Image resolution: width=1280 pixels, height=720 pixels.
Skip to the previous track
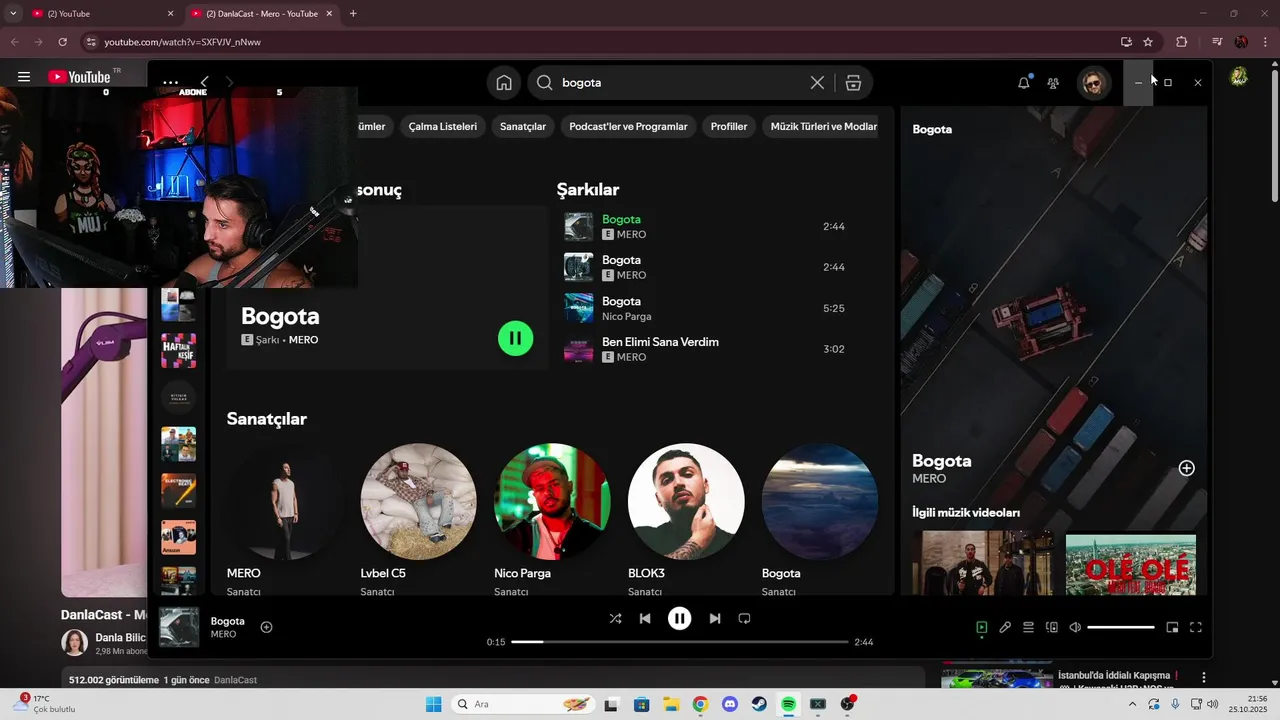point(645,619)
